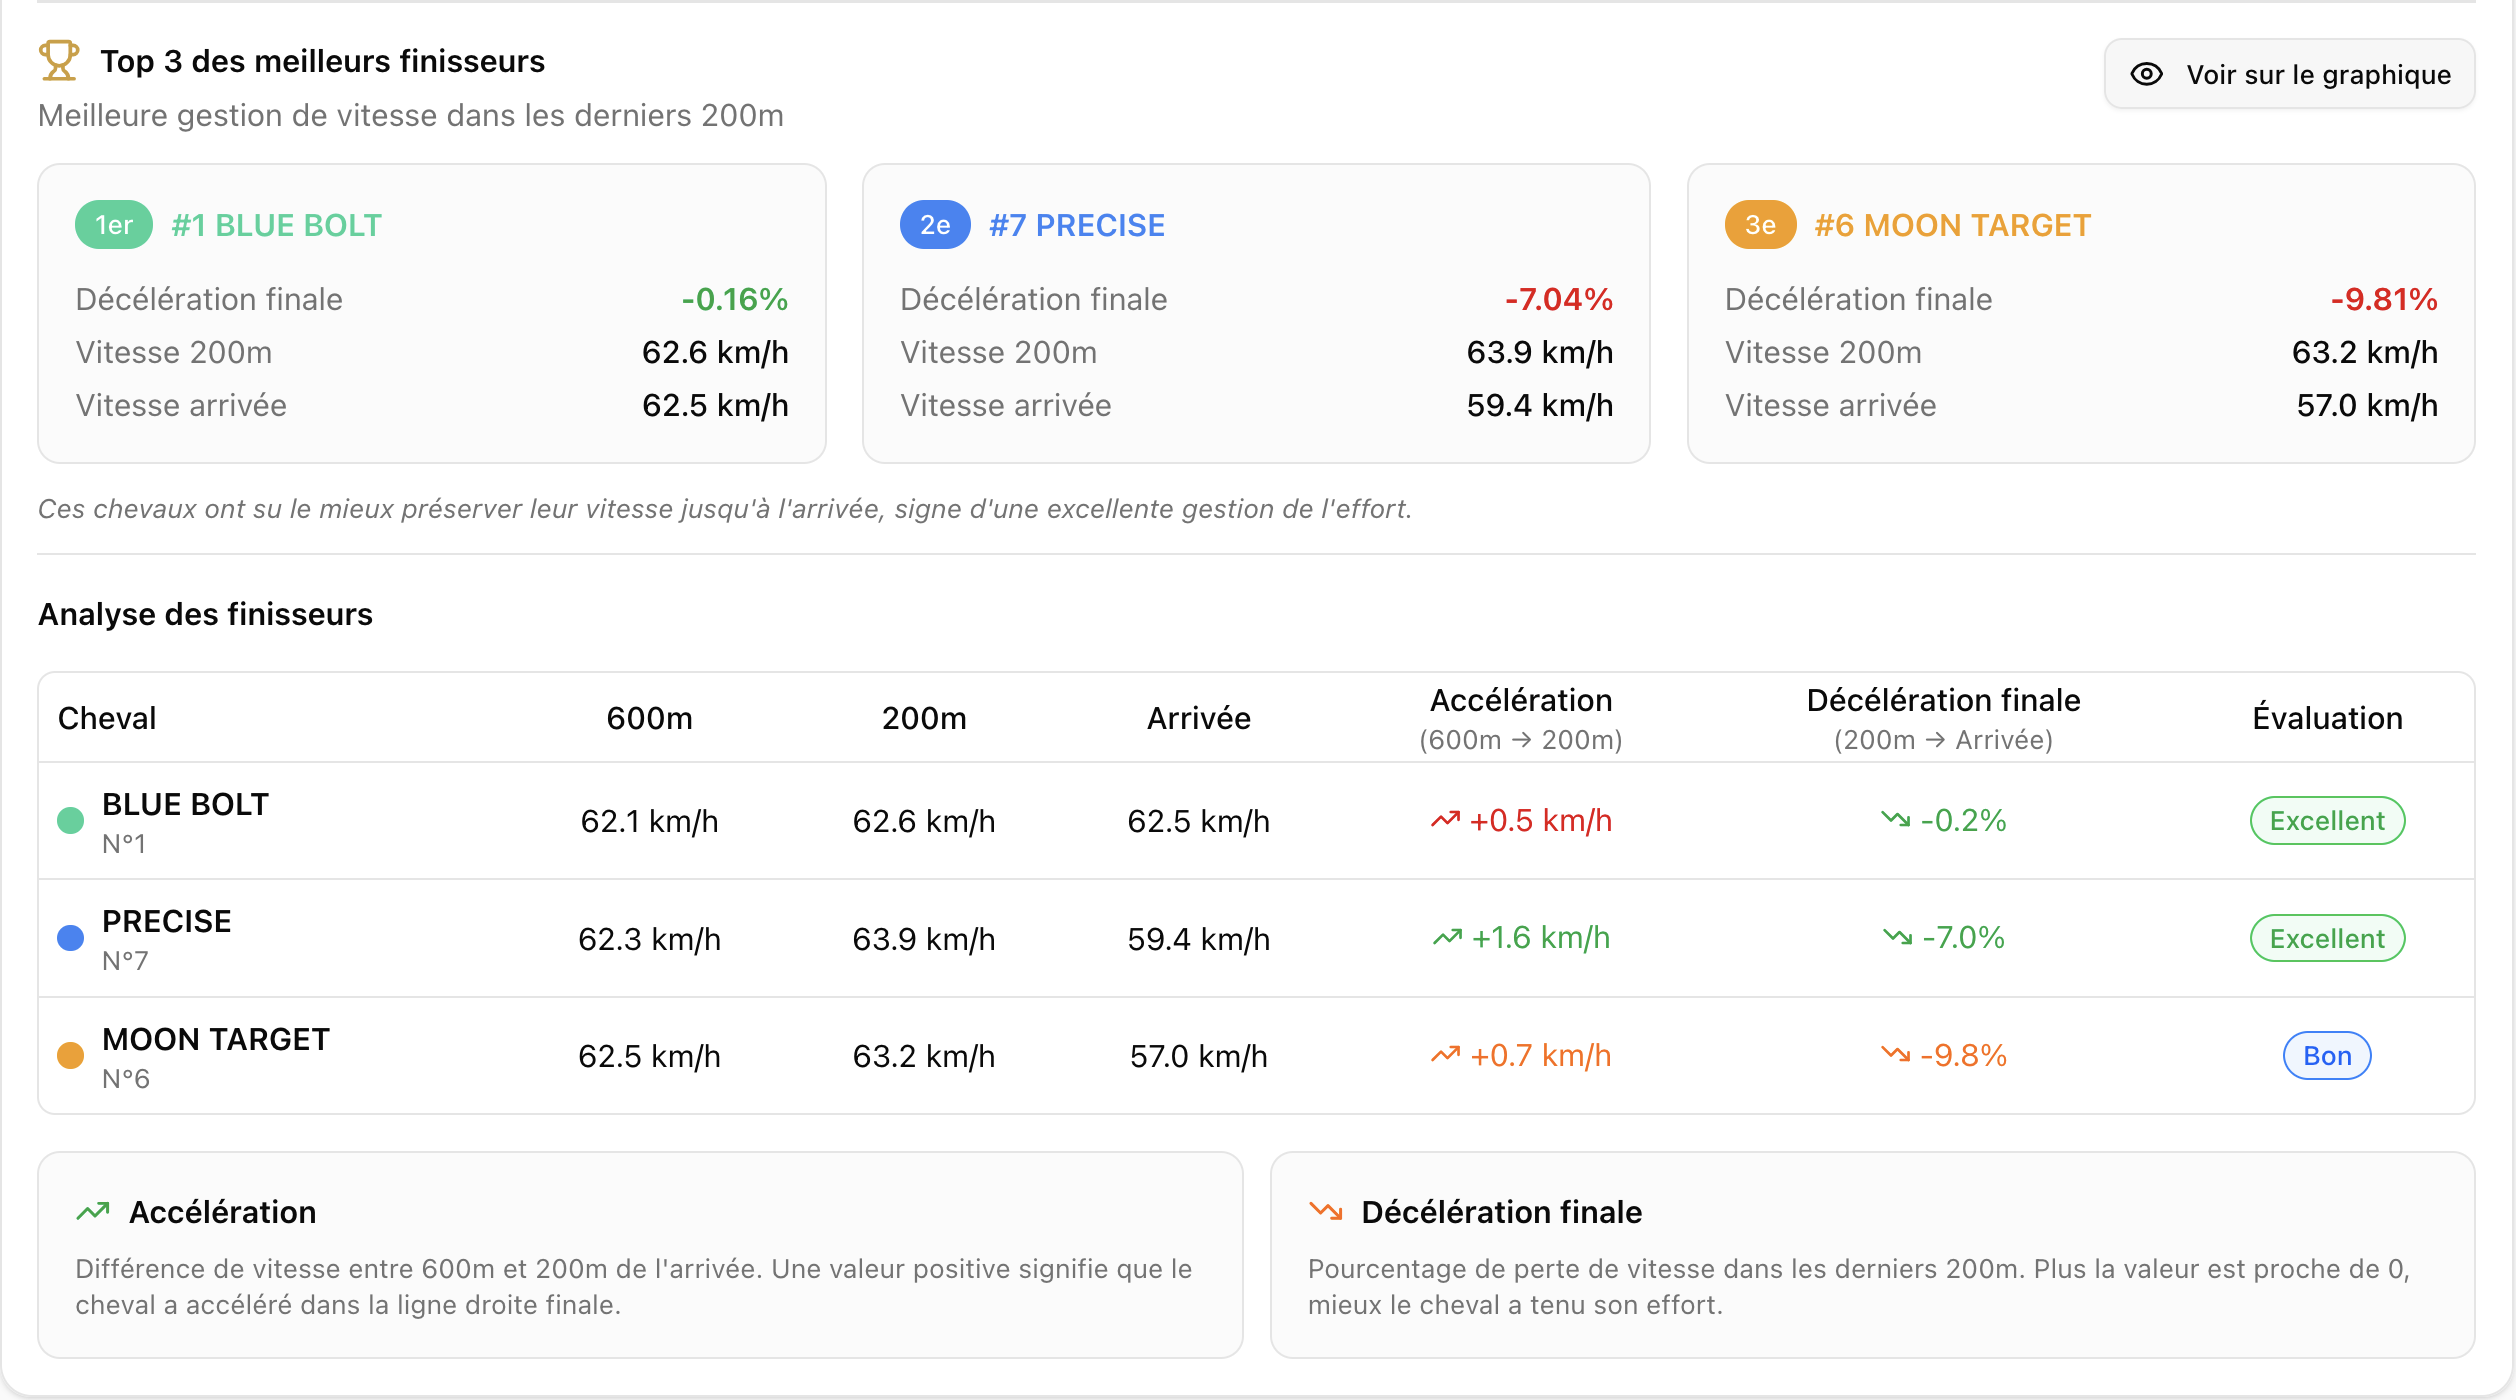Click the blue "2e" rank badge
The height and width of the screenshot is (1400, 2516).
coord(935,225)
